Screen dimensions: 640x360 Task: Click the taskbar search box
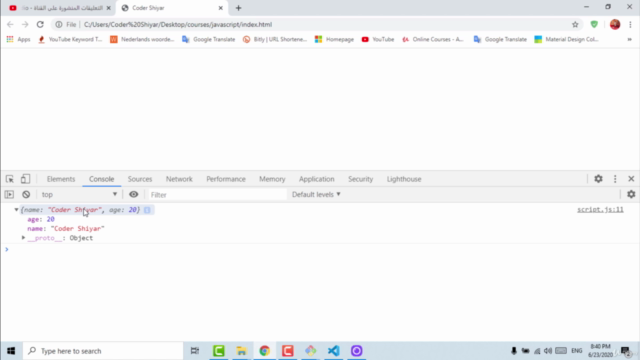coord(103,351)
